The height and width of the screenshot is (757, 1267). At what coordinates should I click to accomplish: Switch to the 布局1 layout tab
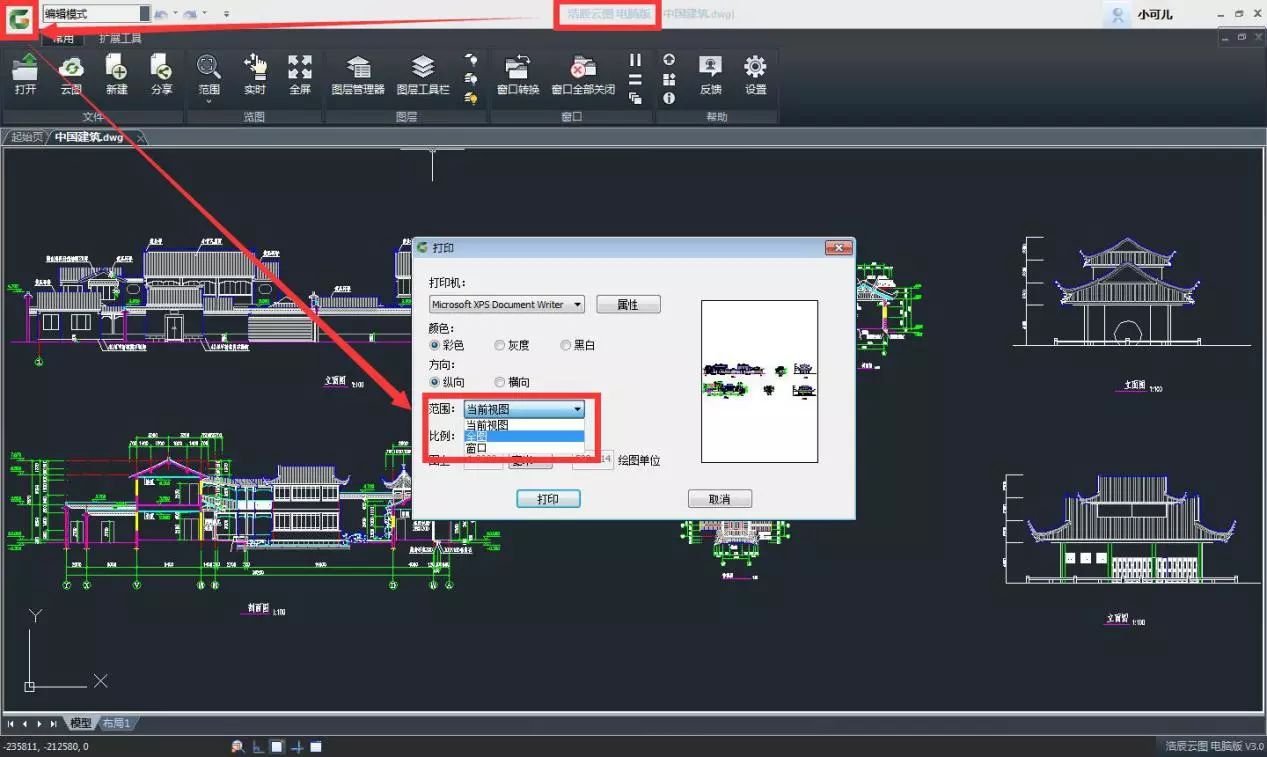116,723
